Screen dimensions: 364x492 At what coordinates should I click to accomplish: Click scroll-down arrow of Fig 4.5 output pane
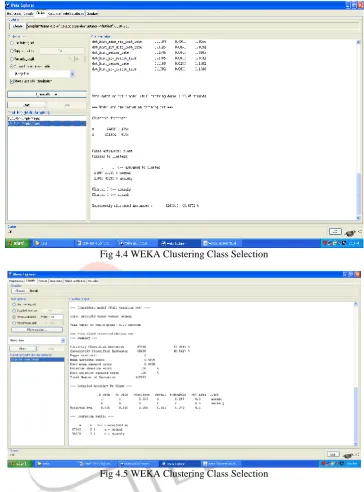356,444
